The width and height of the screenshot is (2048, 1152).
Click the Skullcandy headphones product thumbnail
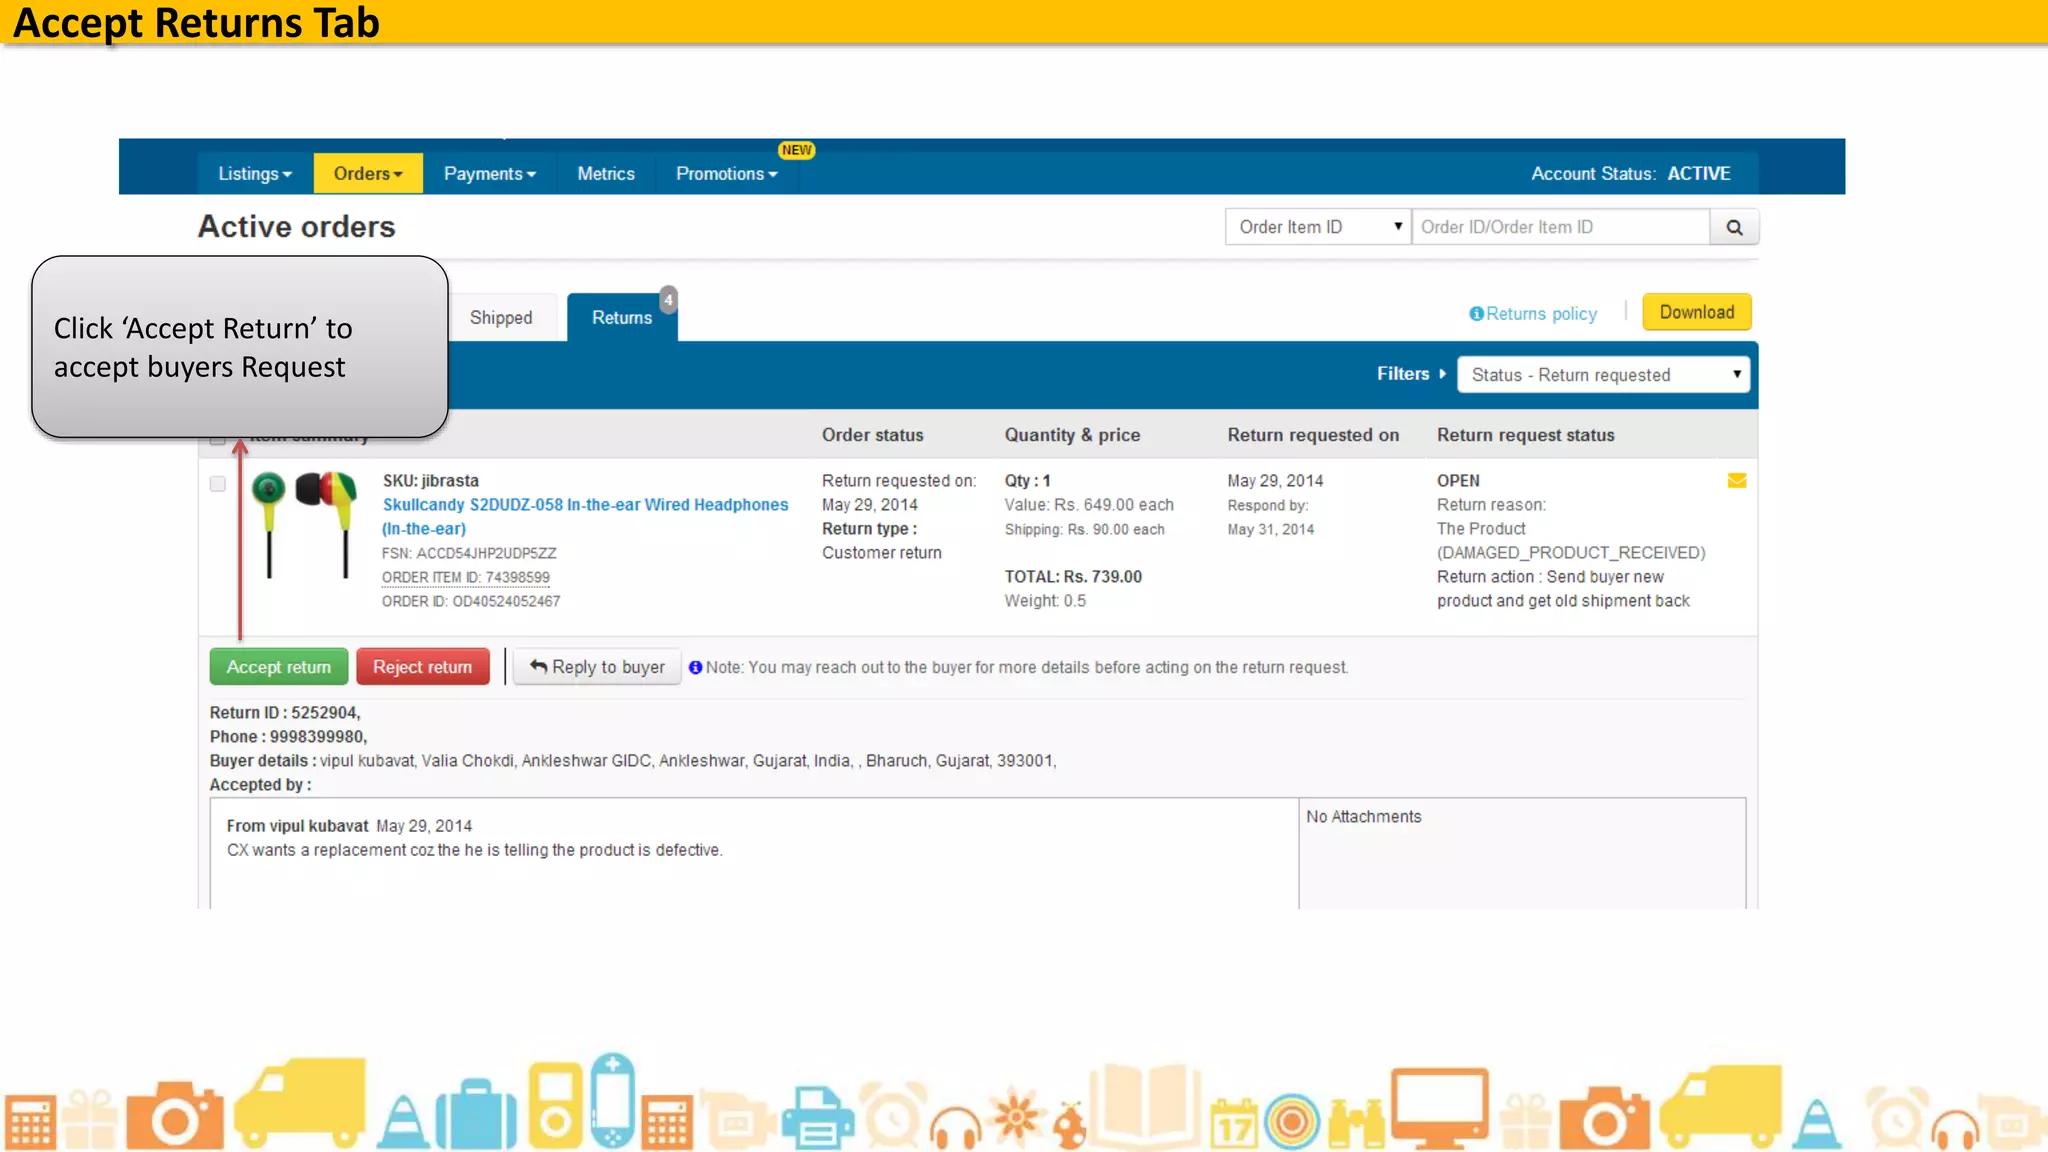[304, 524]
